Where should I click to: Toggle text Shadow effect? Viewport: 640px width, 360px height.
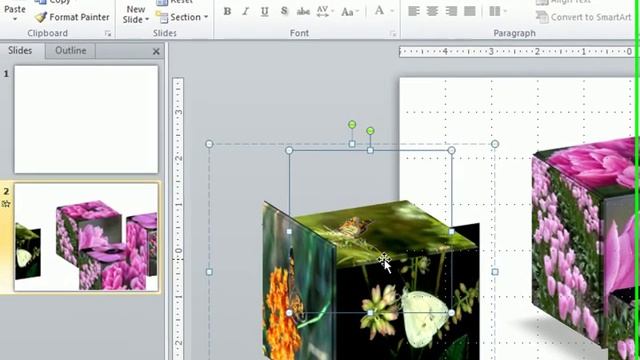[284, 11]
